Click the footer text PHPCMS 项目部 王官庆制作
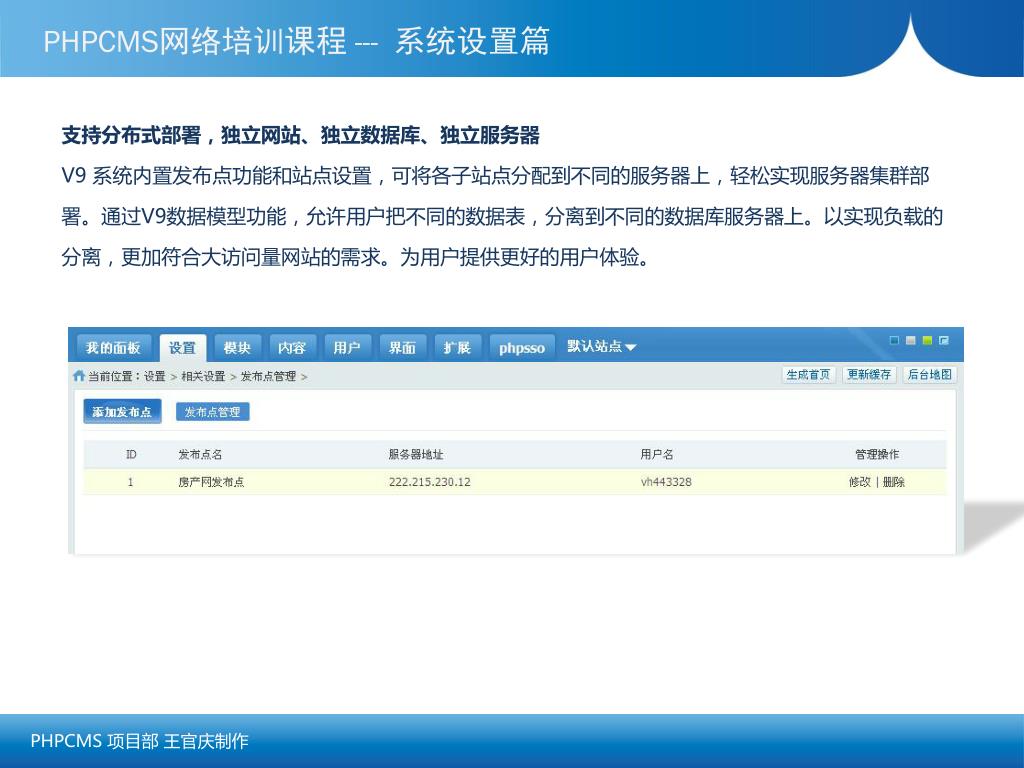This screenshot has height=768, width=1024. 139,741
